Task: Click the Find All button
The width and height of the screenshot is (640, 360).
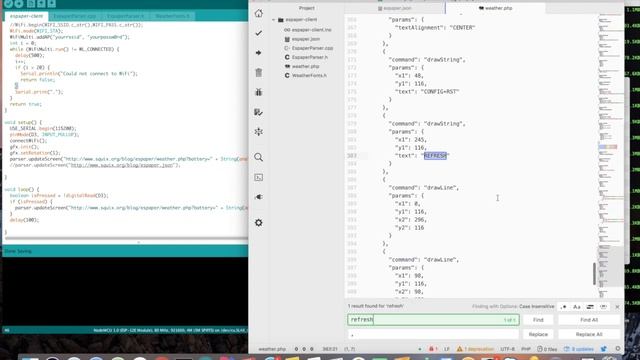Action: click(589, 320)
